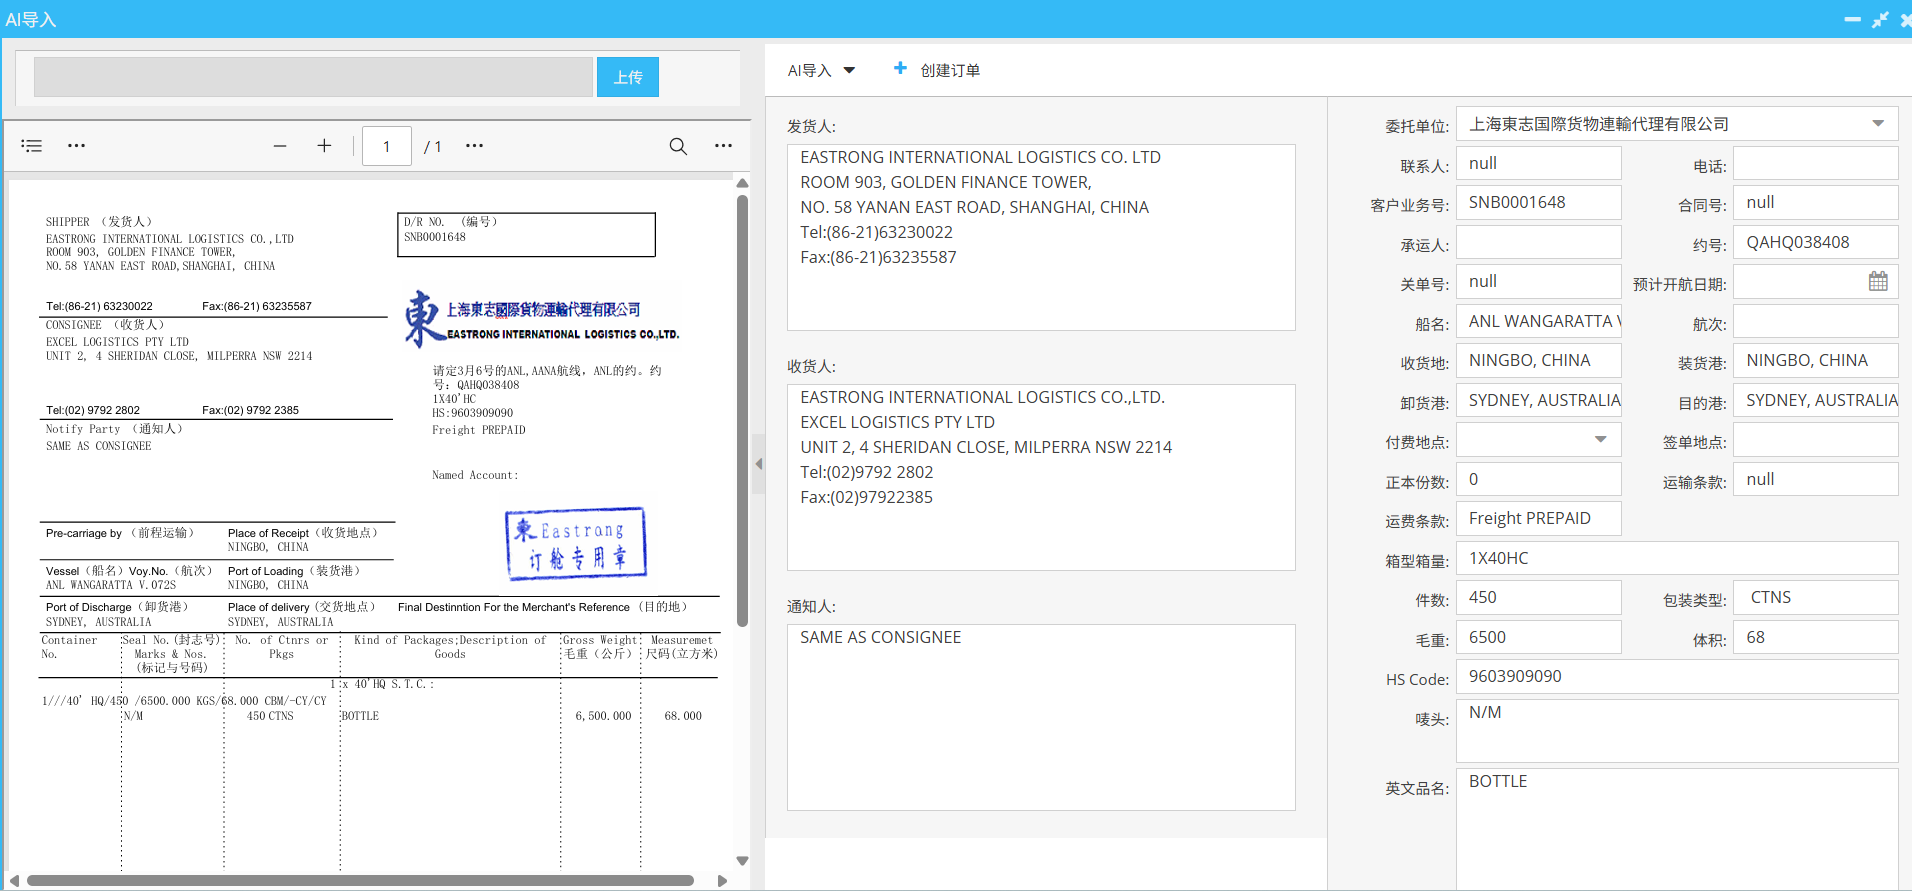This screenshot has height=891, width=1912.
Task: Click the 发货人 text area
Action: point(1041,237)
